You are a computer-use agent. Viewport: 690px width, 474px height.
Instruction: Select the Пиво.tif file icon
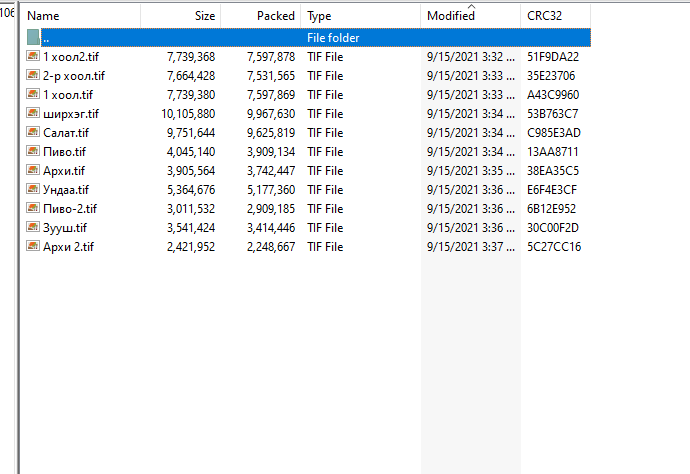[34, 152]
